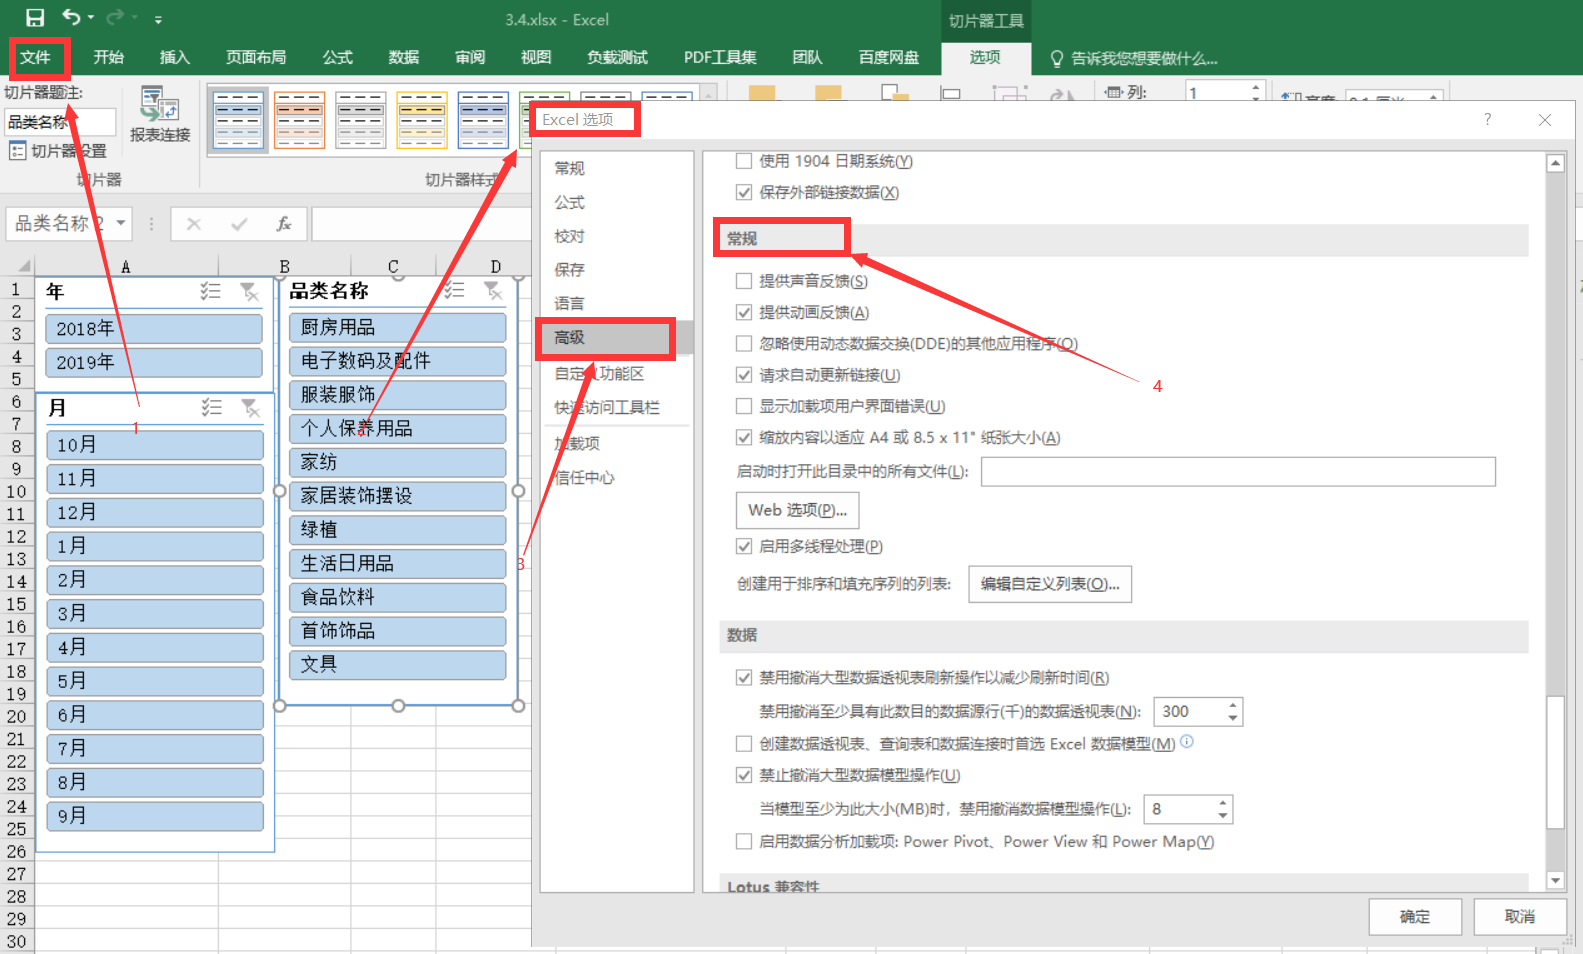Select 10月 in month slicer
The image size is (1583, 954).
[155, 445]
